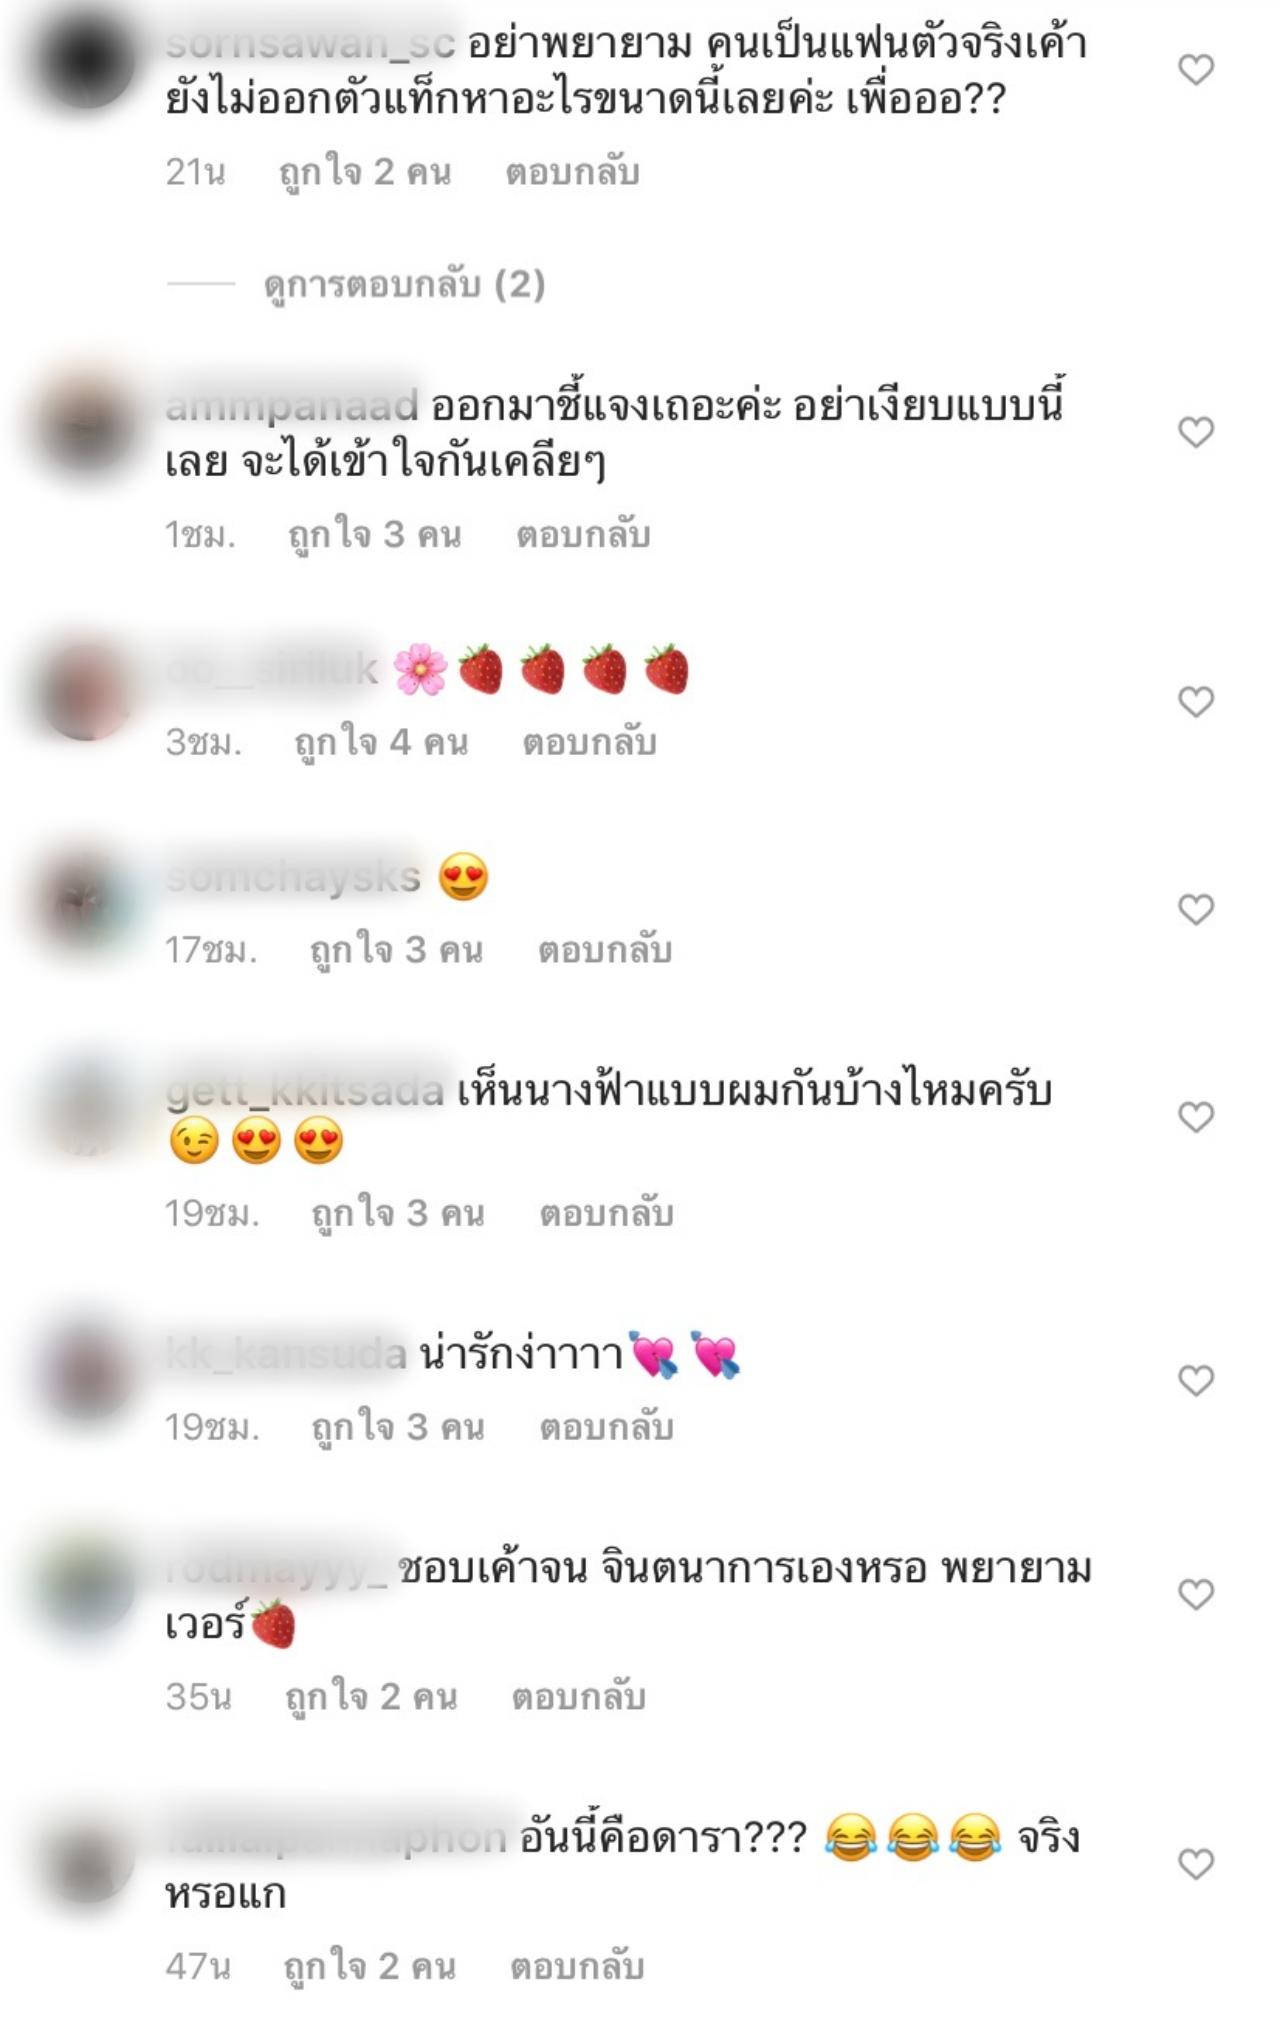Tap the heart beside kk_kansuda's comment
The height and width of the screenshot is (2041, 1280).
[1196, 1380]
